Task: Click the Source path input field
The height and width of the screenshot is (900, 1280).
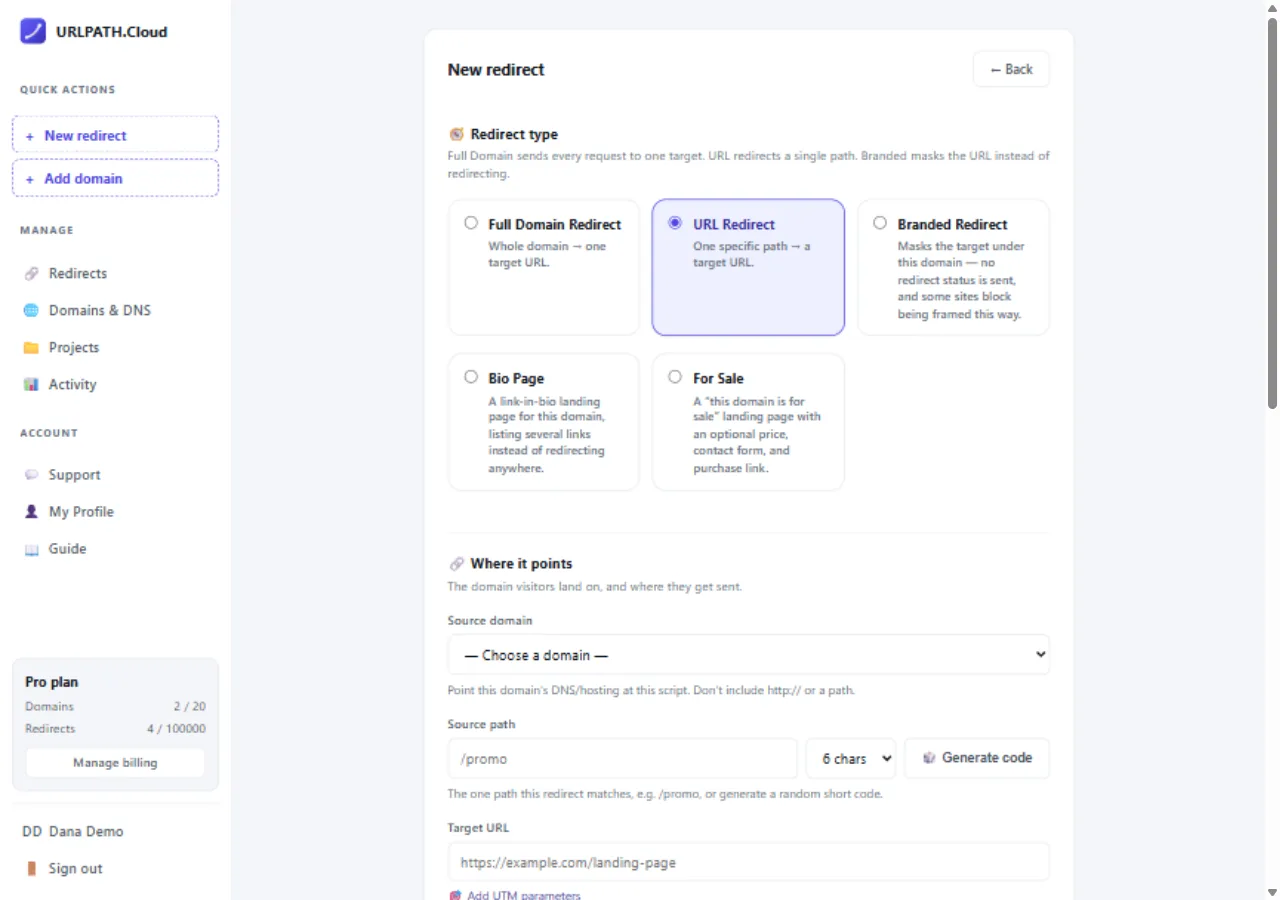Action: tap(623, 759)
